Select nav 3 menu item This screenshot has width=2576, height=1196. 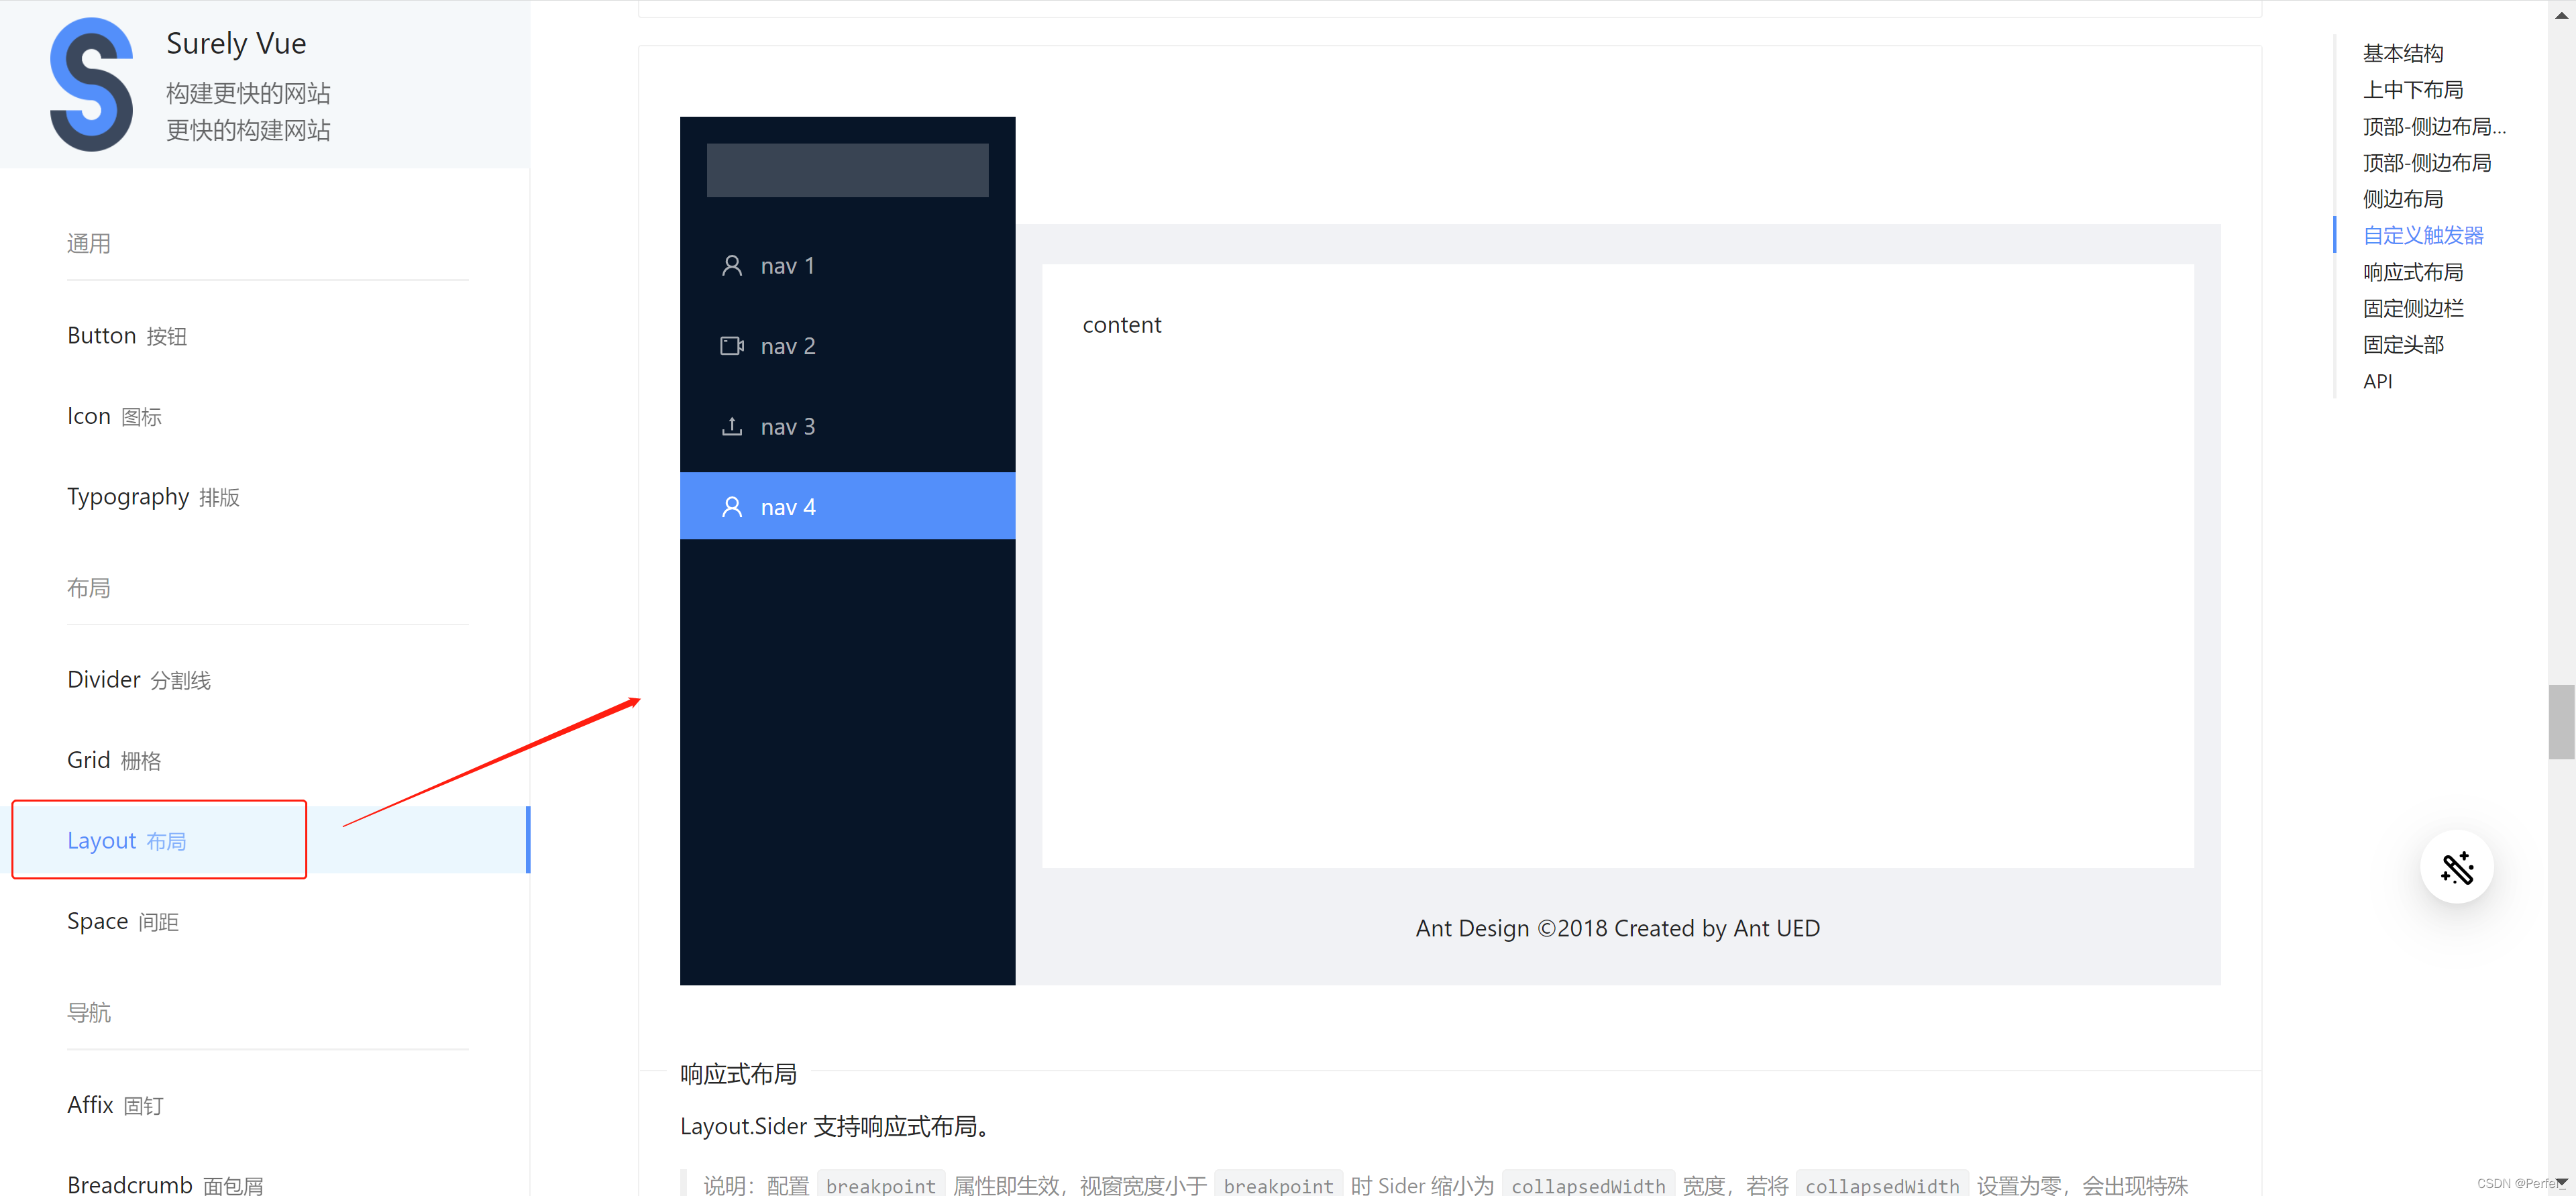[847, 426]
